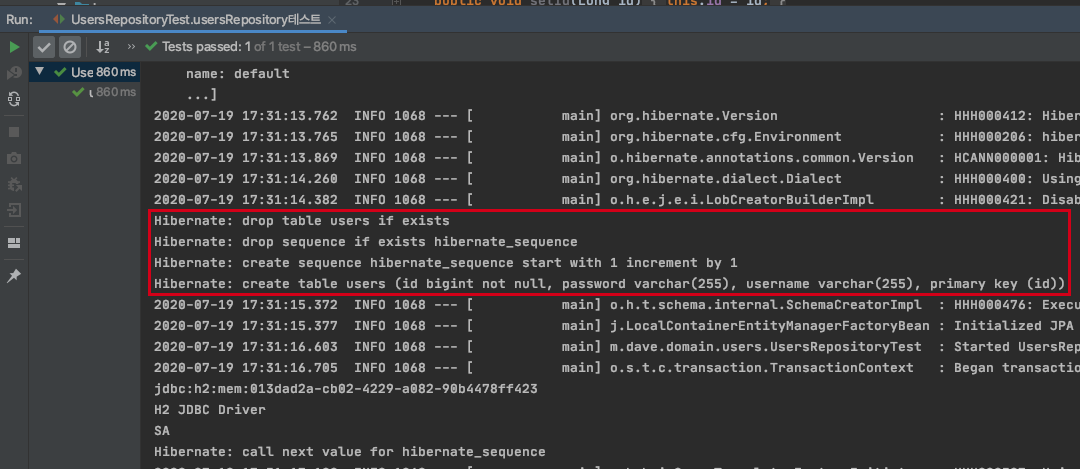Select the root 'Use' test result row
Image resolution: width=1080 pixels, height=469 pixels.
84,72
